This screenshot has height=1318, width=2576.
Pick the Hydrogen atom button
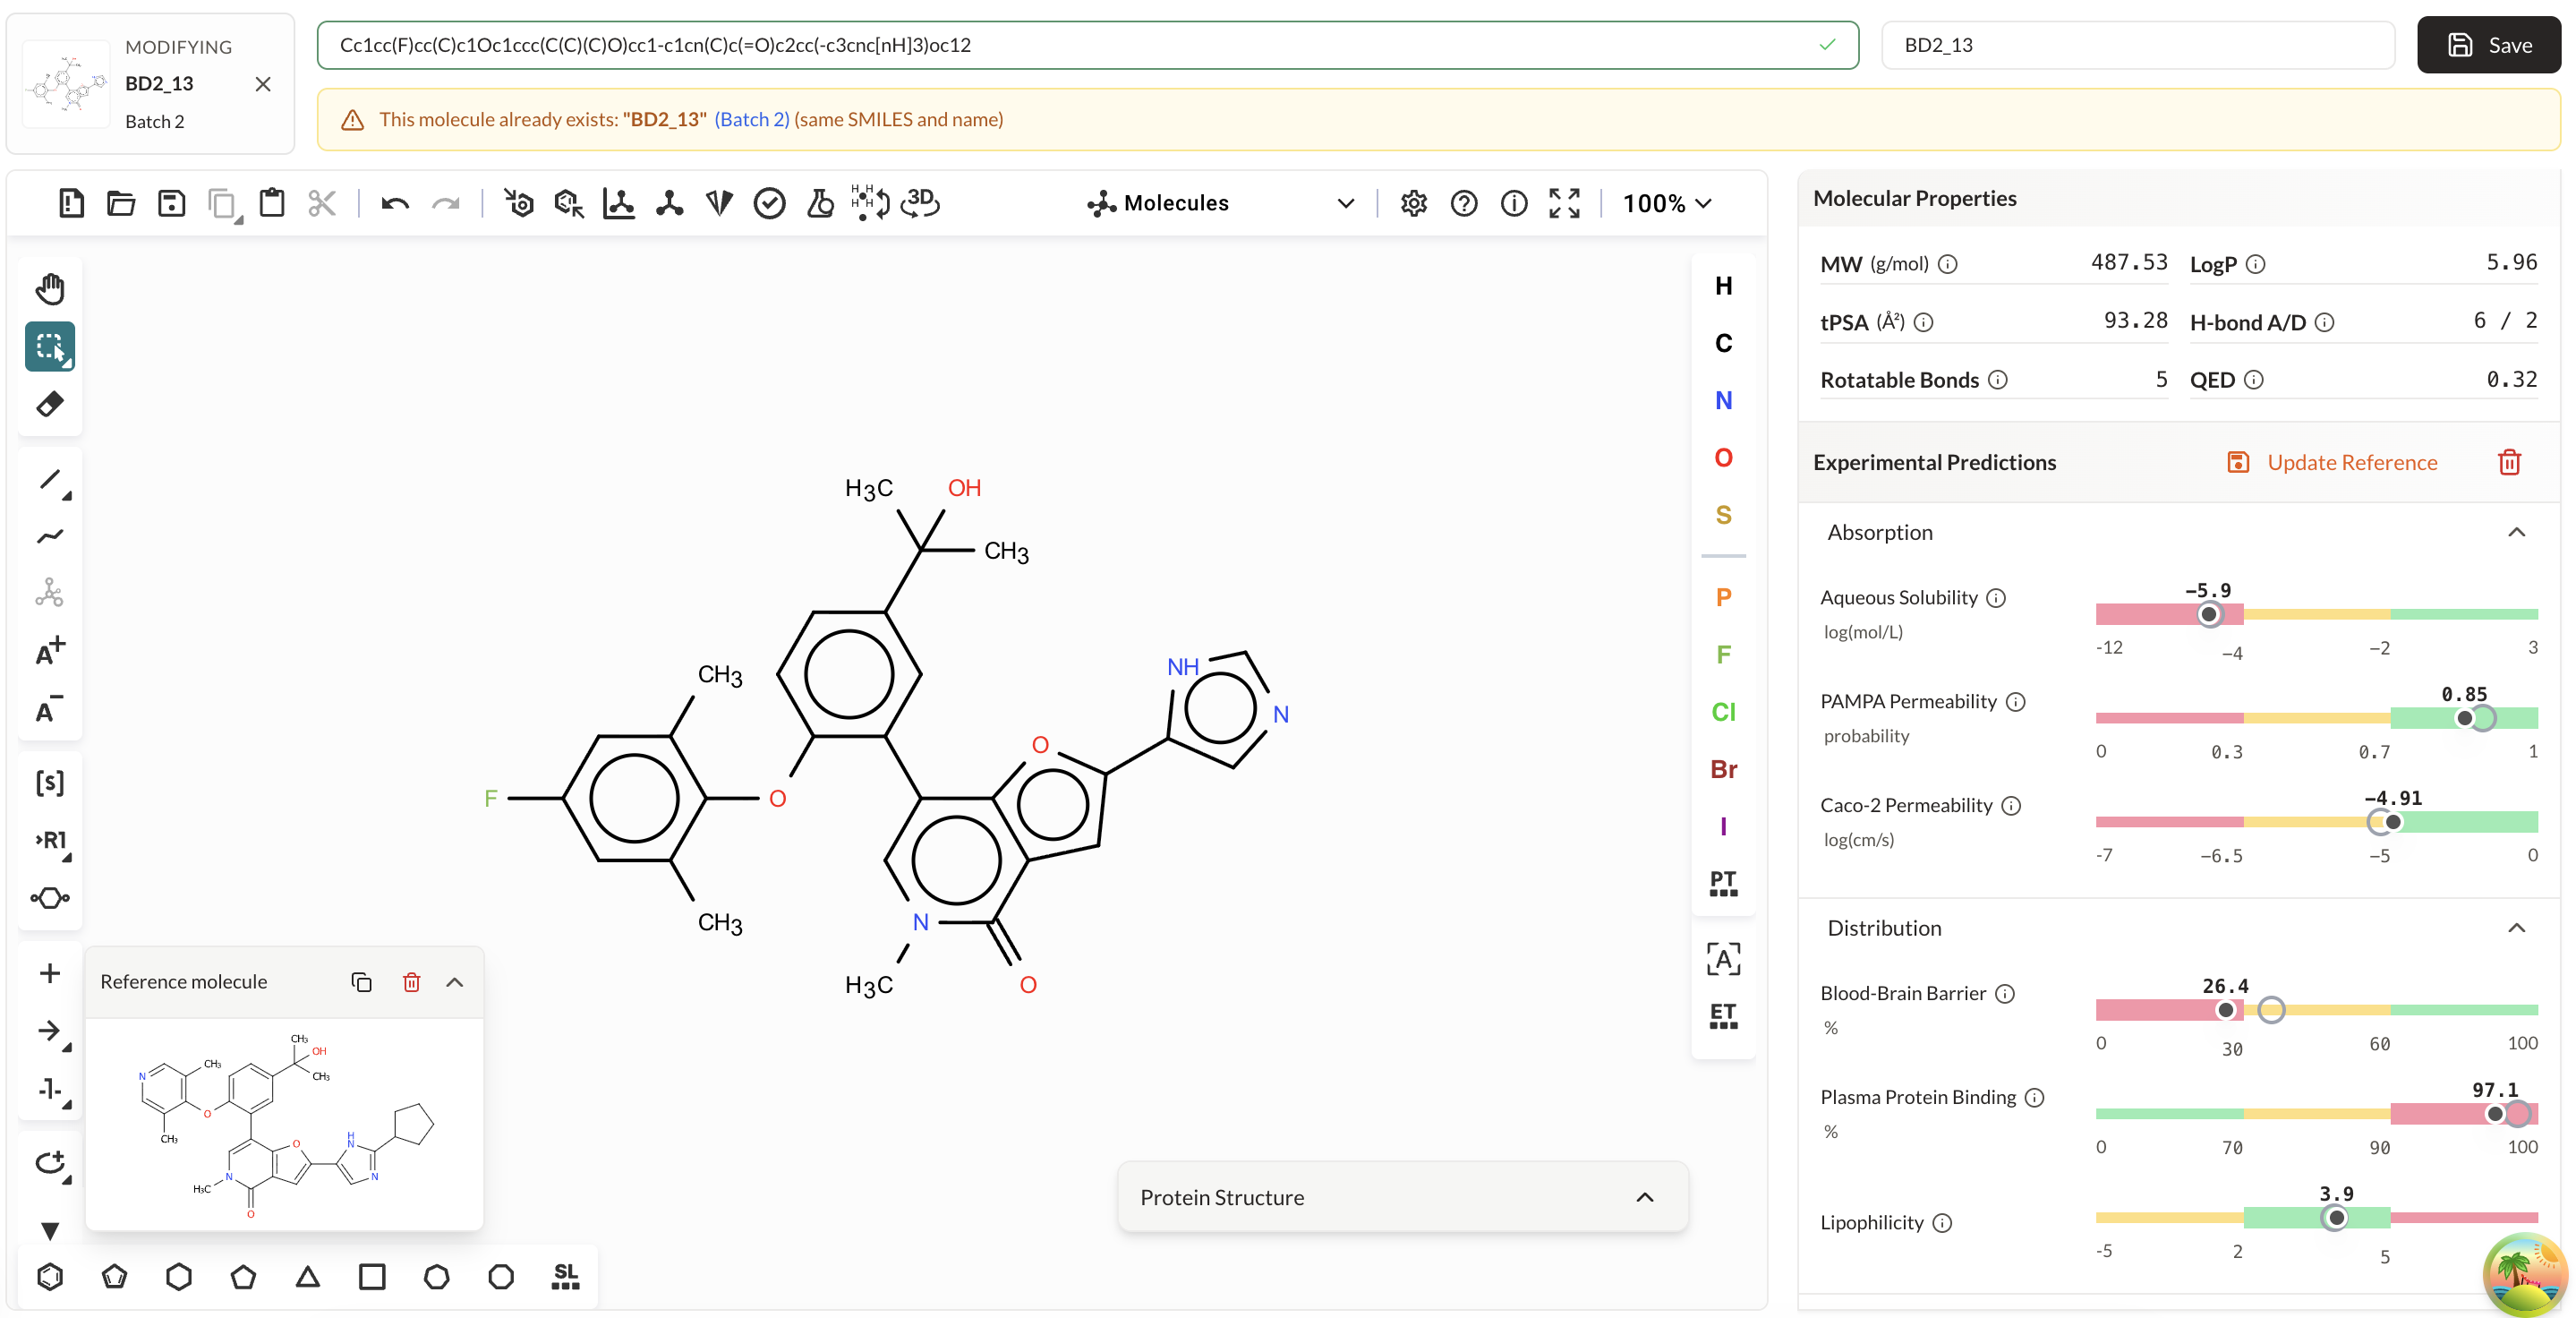point(1723,285)
